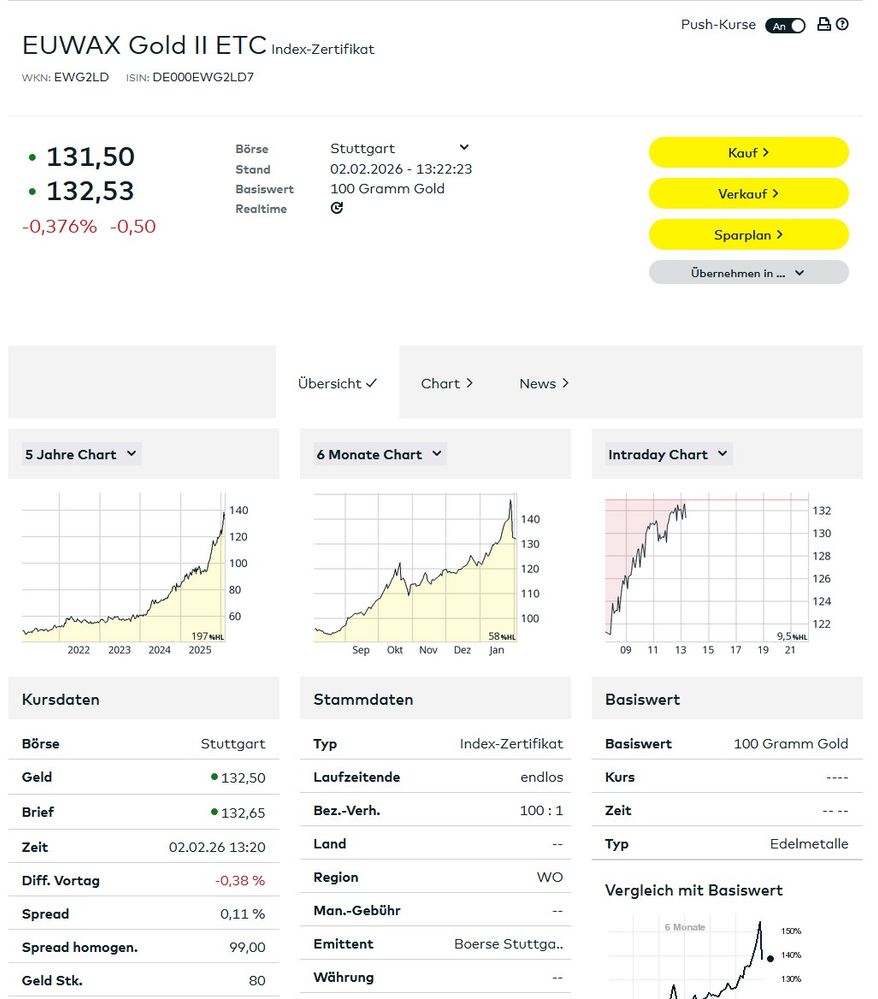The width and height of the screenshot is (878, 999).
Task: Expand the Börse Stuttgart dropdown
Action: pos(400,148)
